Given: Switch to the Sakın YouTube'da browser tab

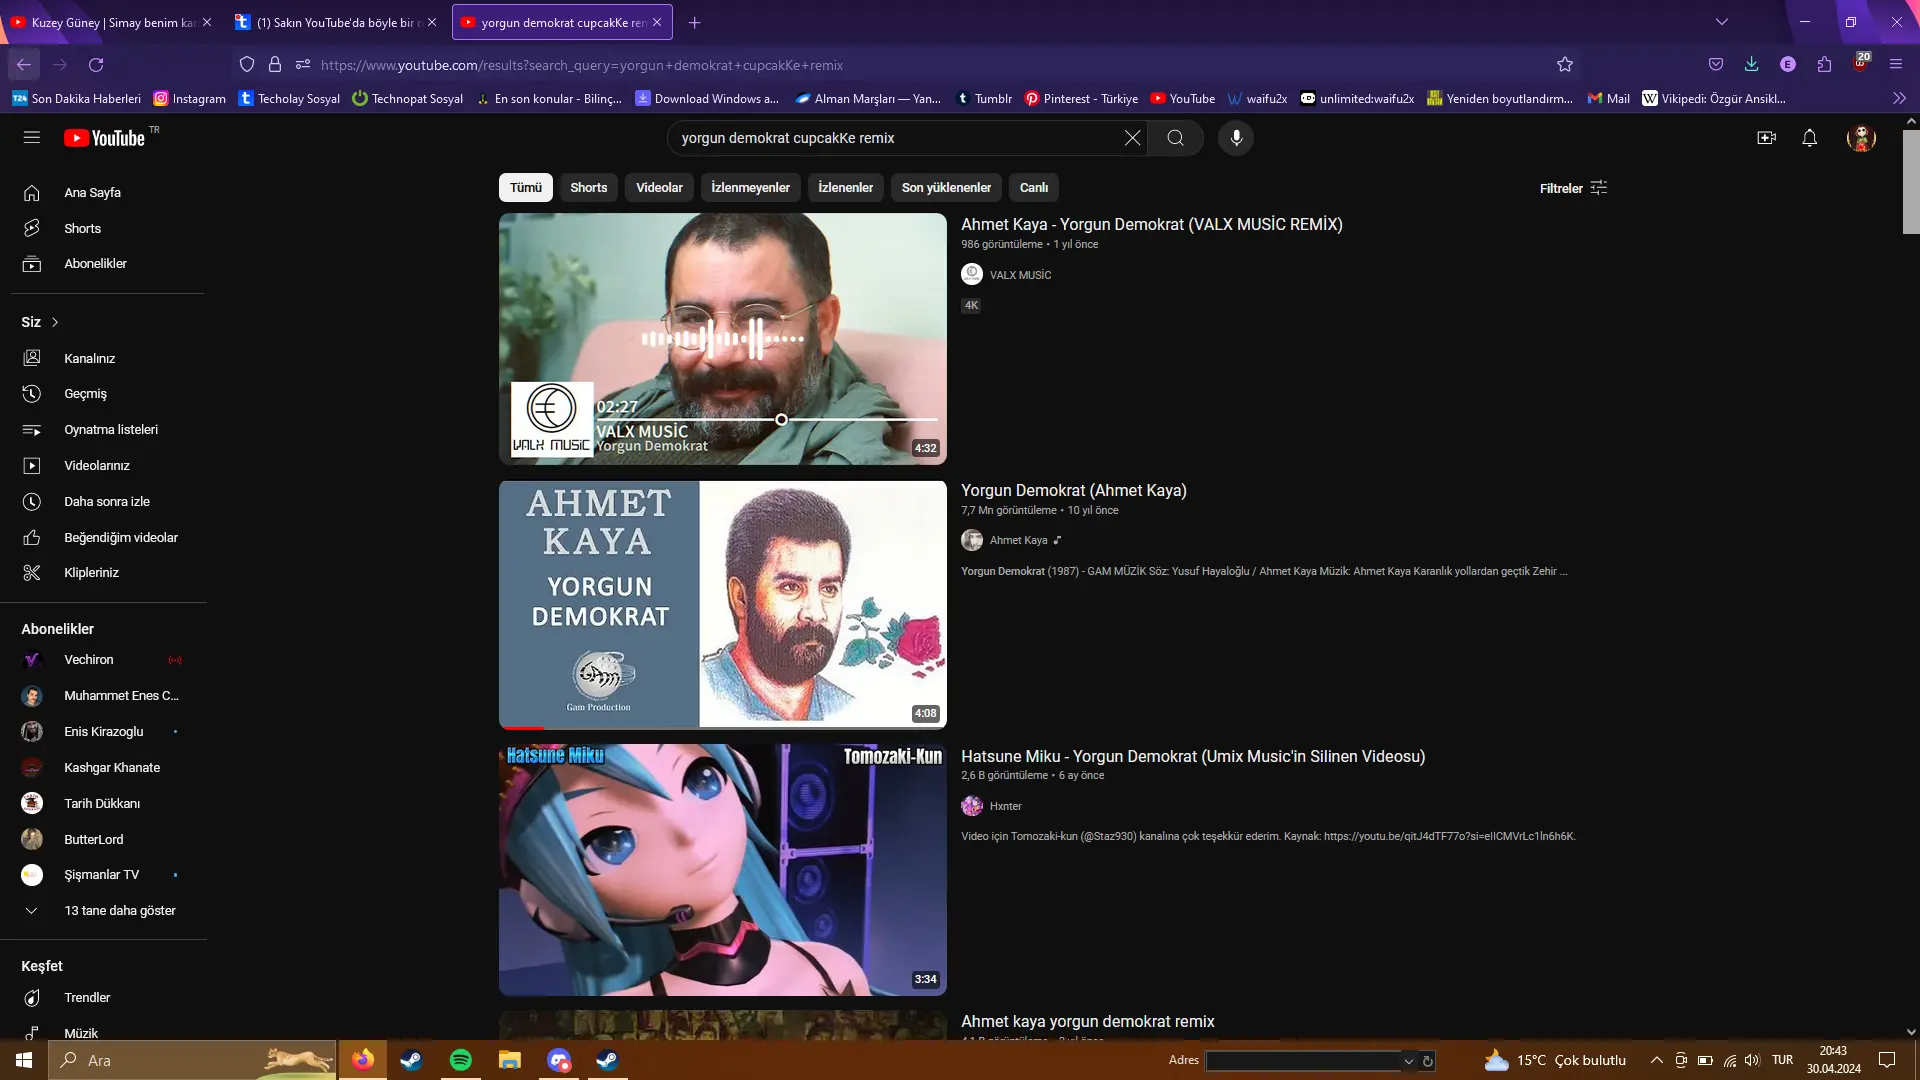Looking at the screenshot, I should tap(337, 22).
